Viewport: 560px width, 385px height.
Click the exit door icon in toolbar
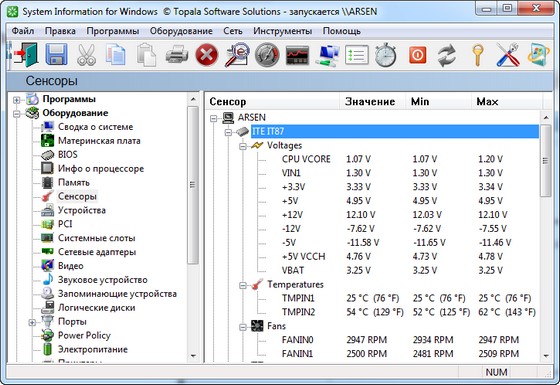pyautogui.click(x=26, y=55)
